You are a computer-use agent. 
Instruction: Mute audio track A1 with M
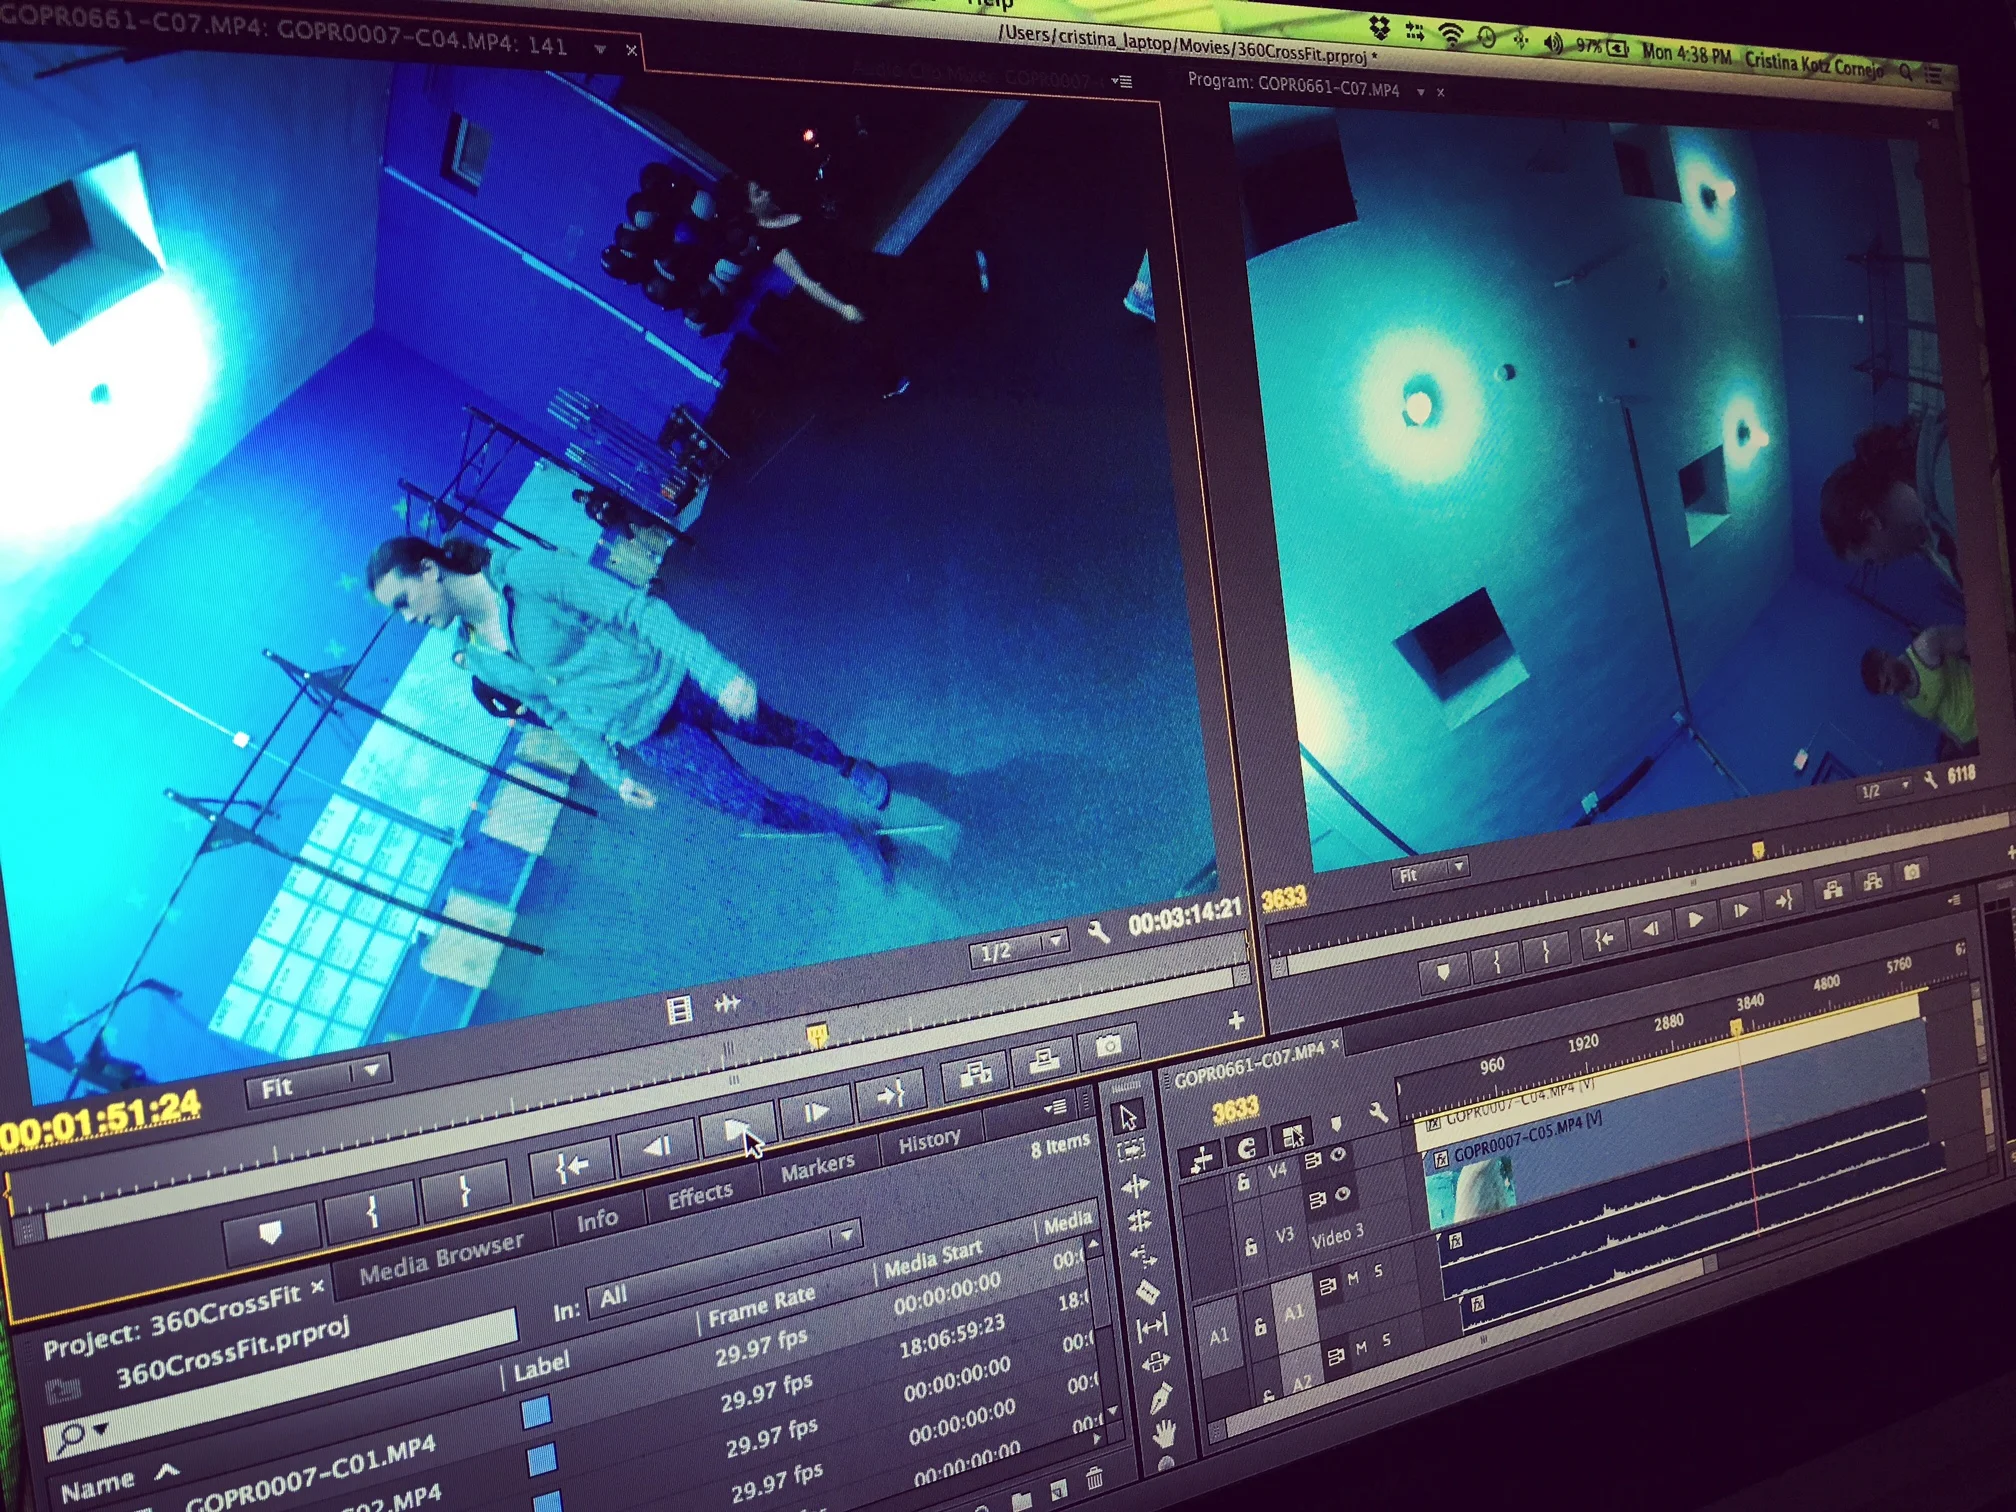(x=1352, y=1278)
